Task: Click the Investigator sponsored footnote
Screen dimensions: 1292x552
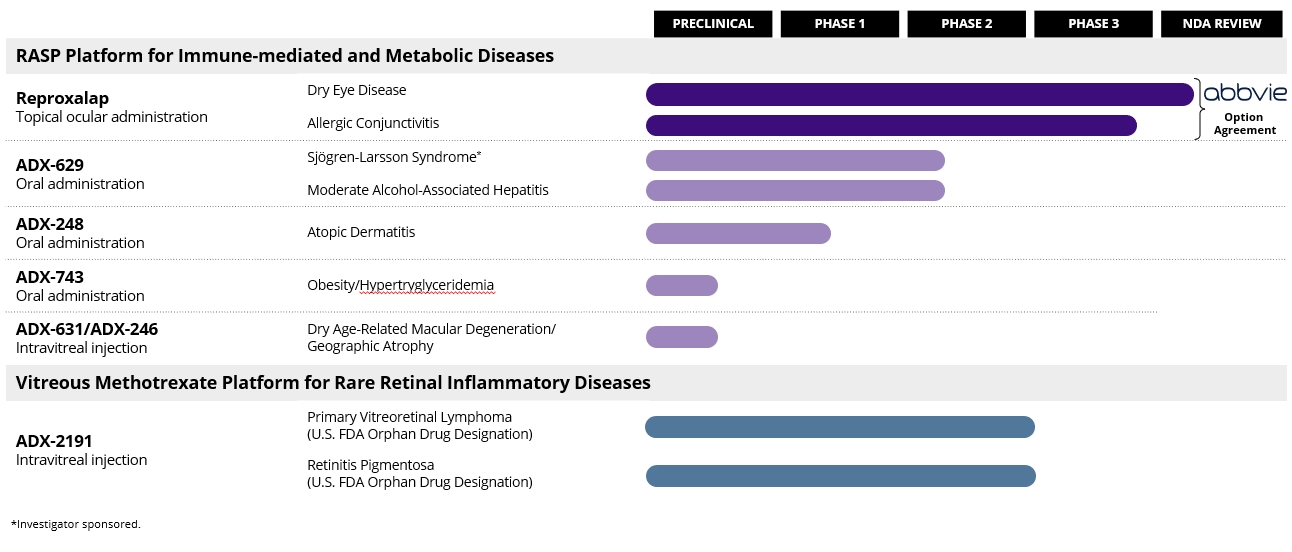Action: tap(76, 524)
